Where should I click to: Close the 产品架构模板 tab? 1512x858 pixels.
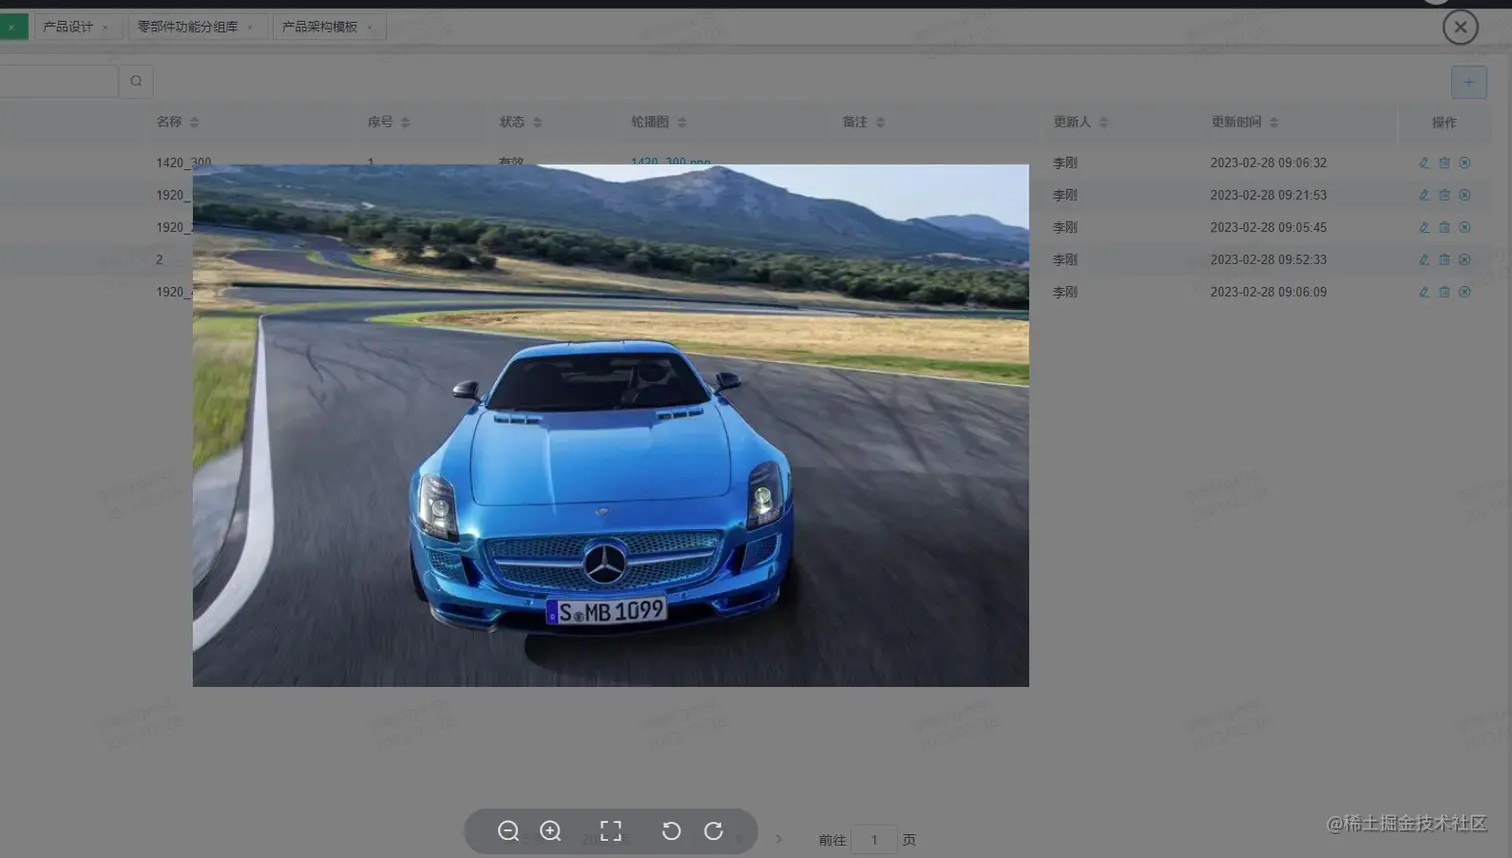coord(370,28)
